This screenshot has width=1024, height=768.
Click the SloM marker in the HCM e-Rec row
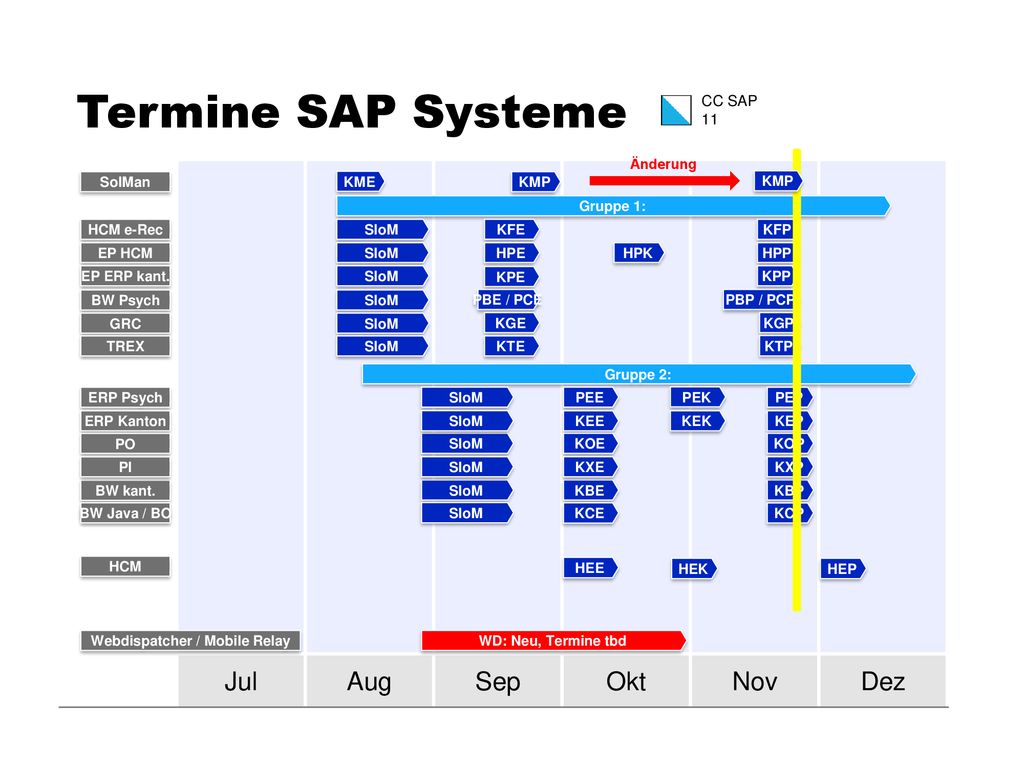click(x=382, y=230)
